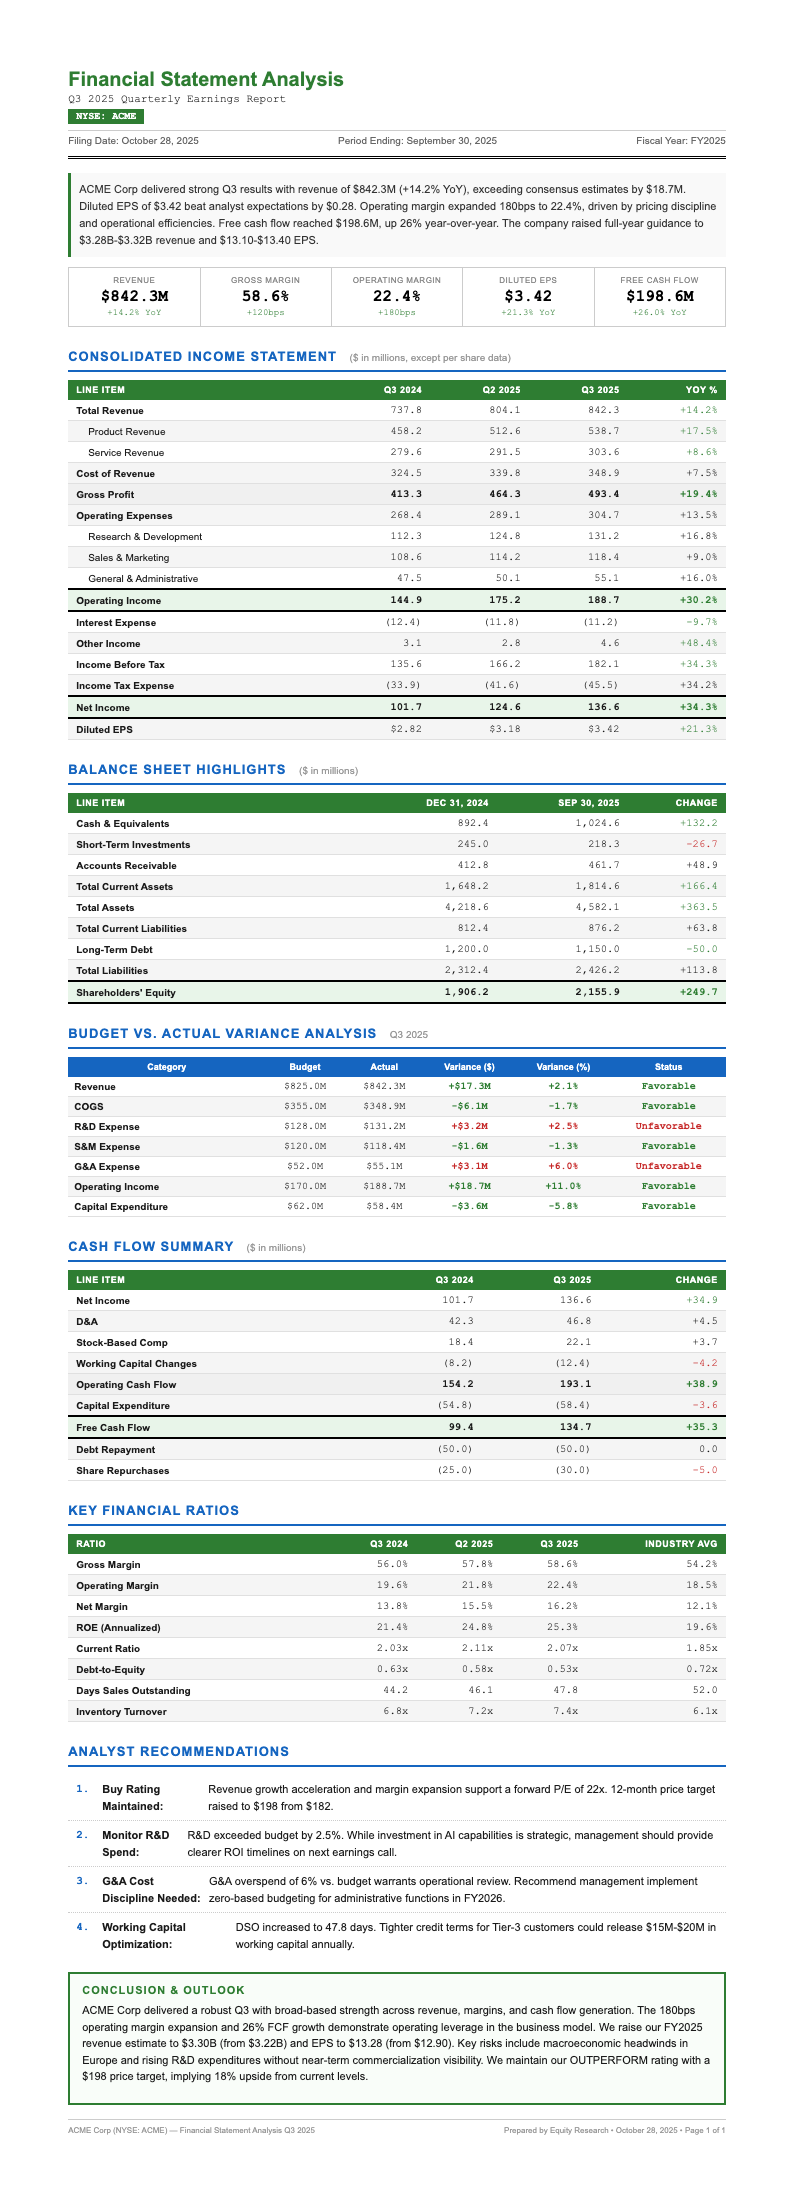Viewport: 794px width, 2203px height.
Task: Click the Filing Date: October 28, 2025 text
Action: click(x=133, y=141)
